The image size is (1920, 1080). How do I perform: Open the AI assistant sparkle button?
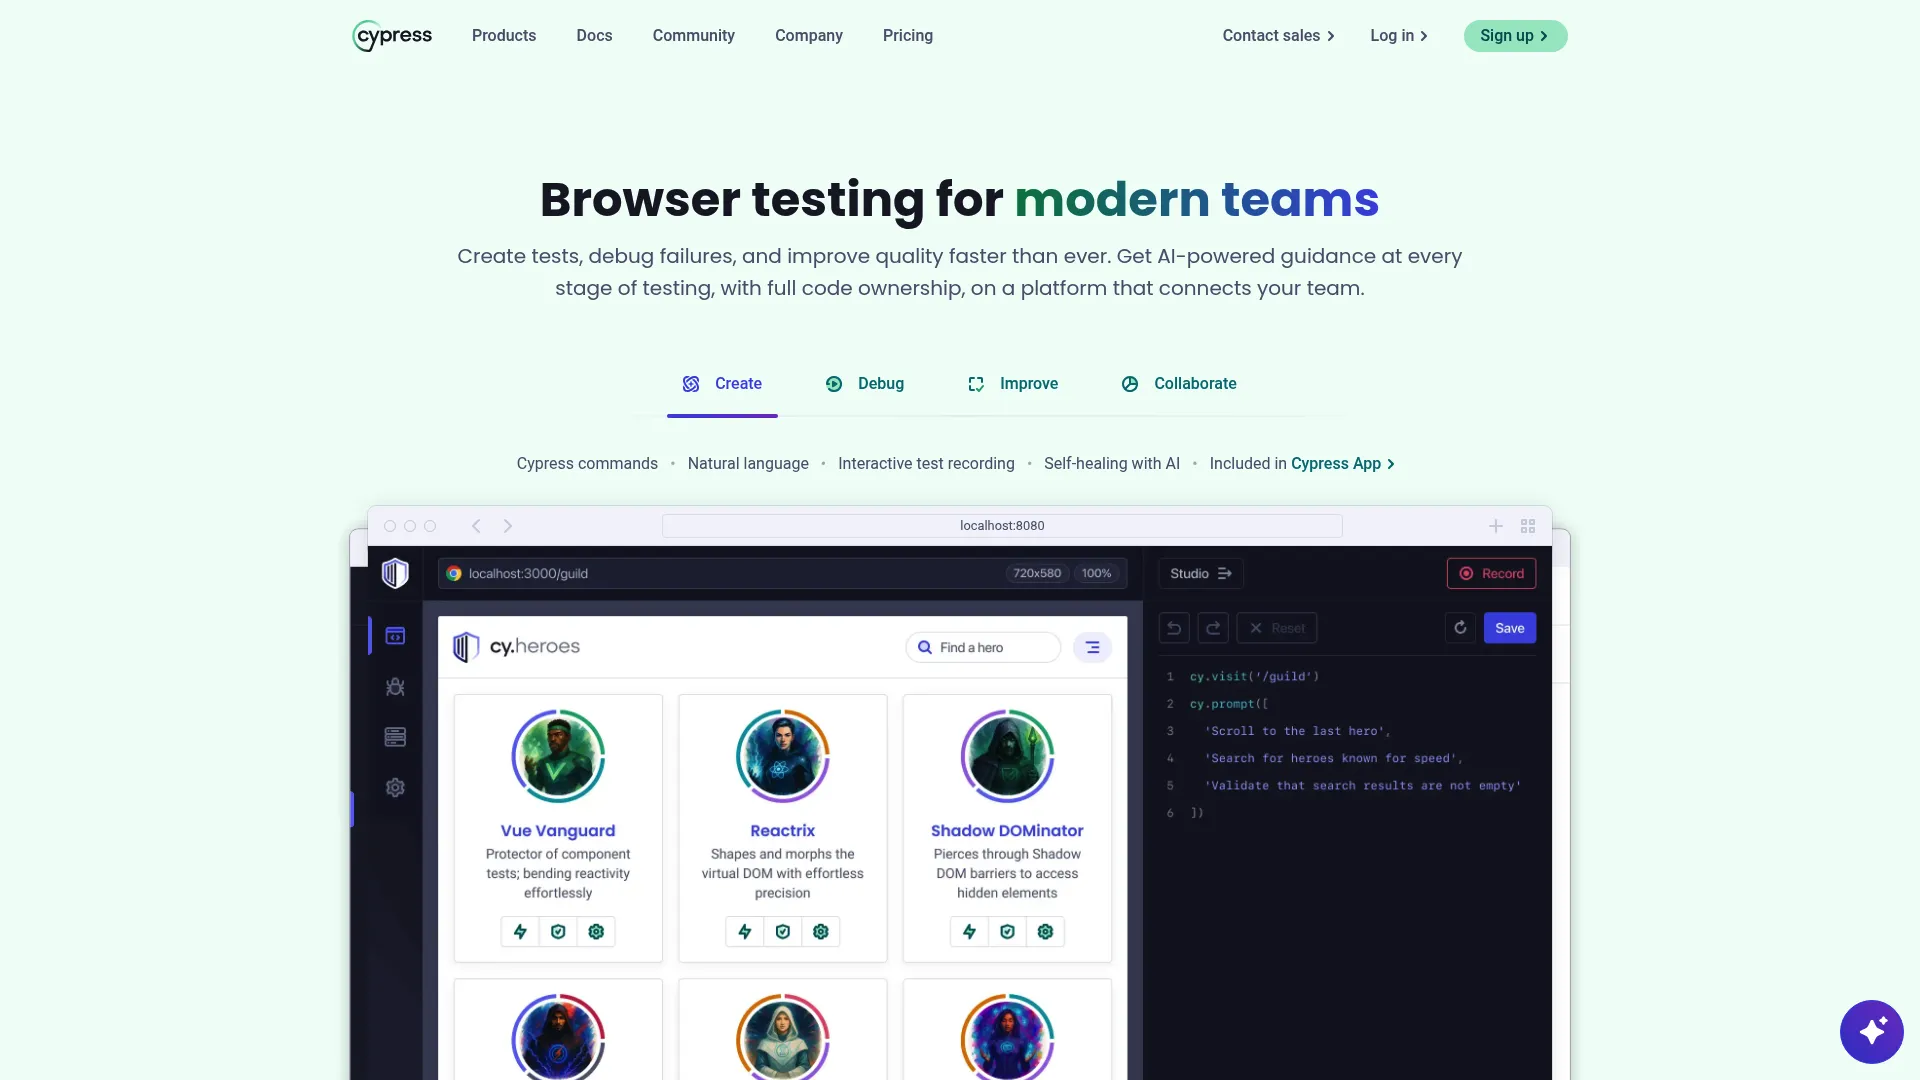pyautogui.click(x=1871, y=1031)
